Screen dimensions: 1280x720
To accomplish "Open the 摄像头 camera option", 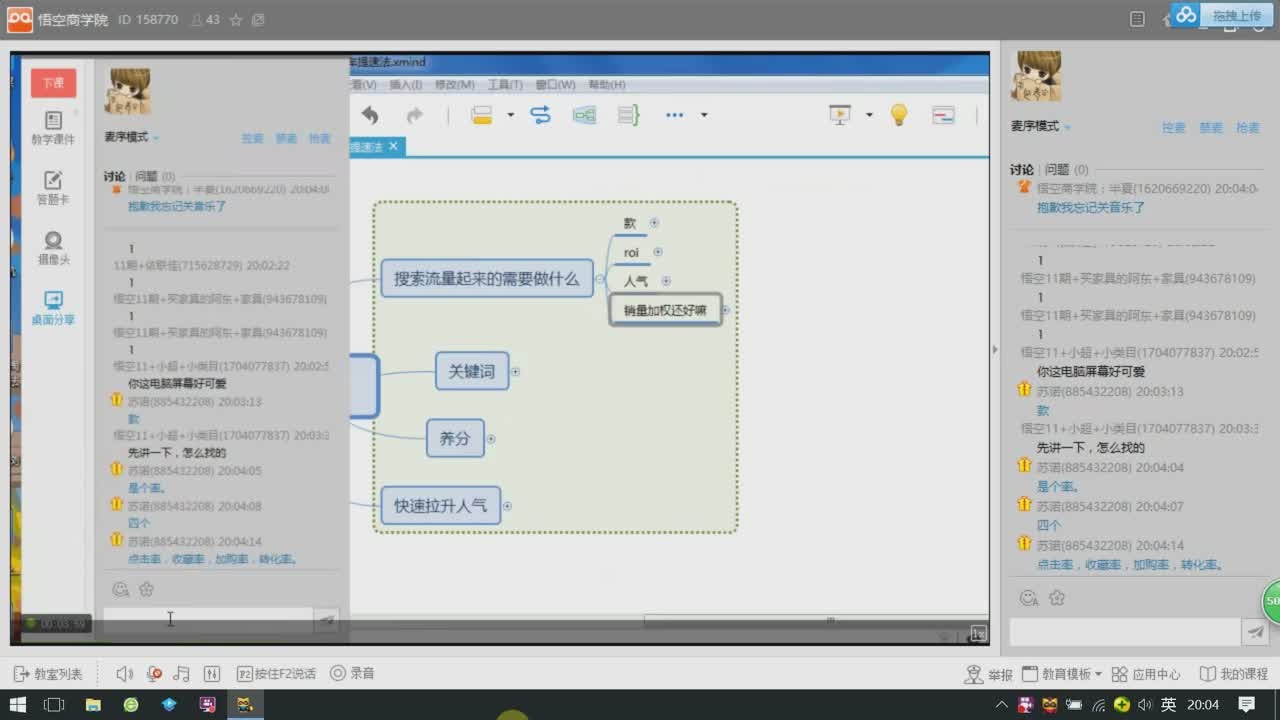I will (x=53, y=248).
